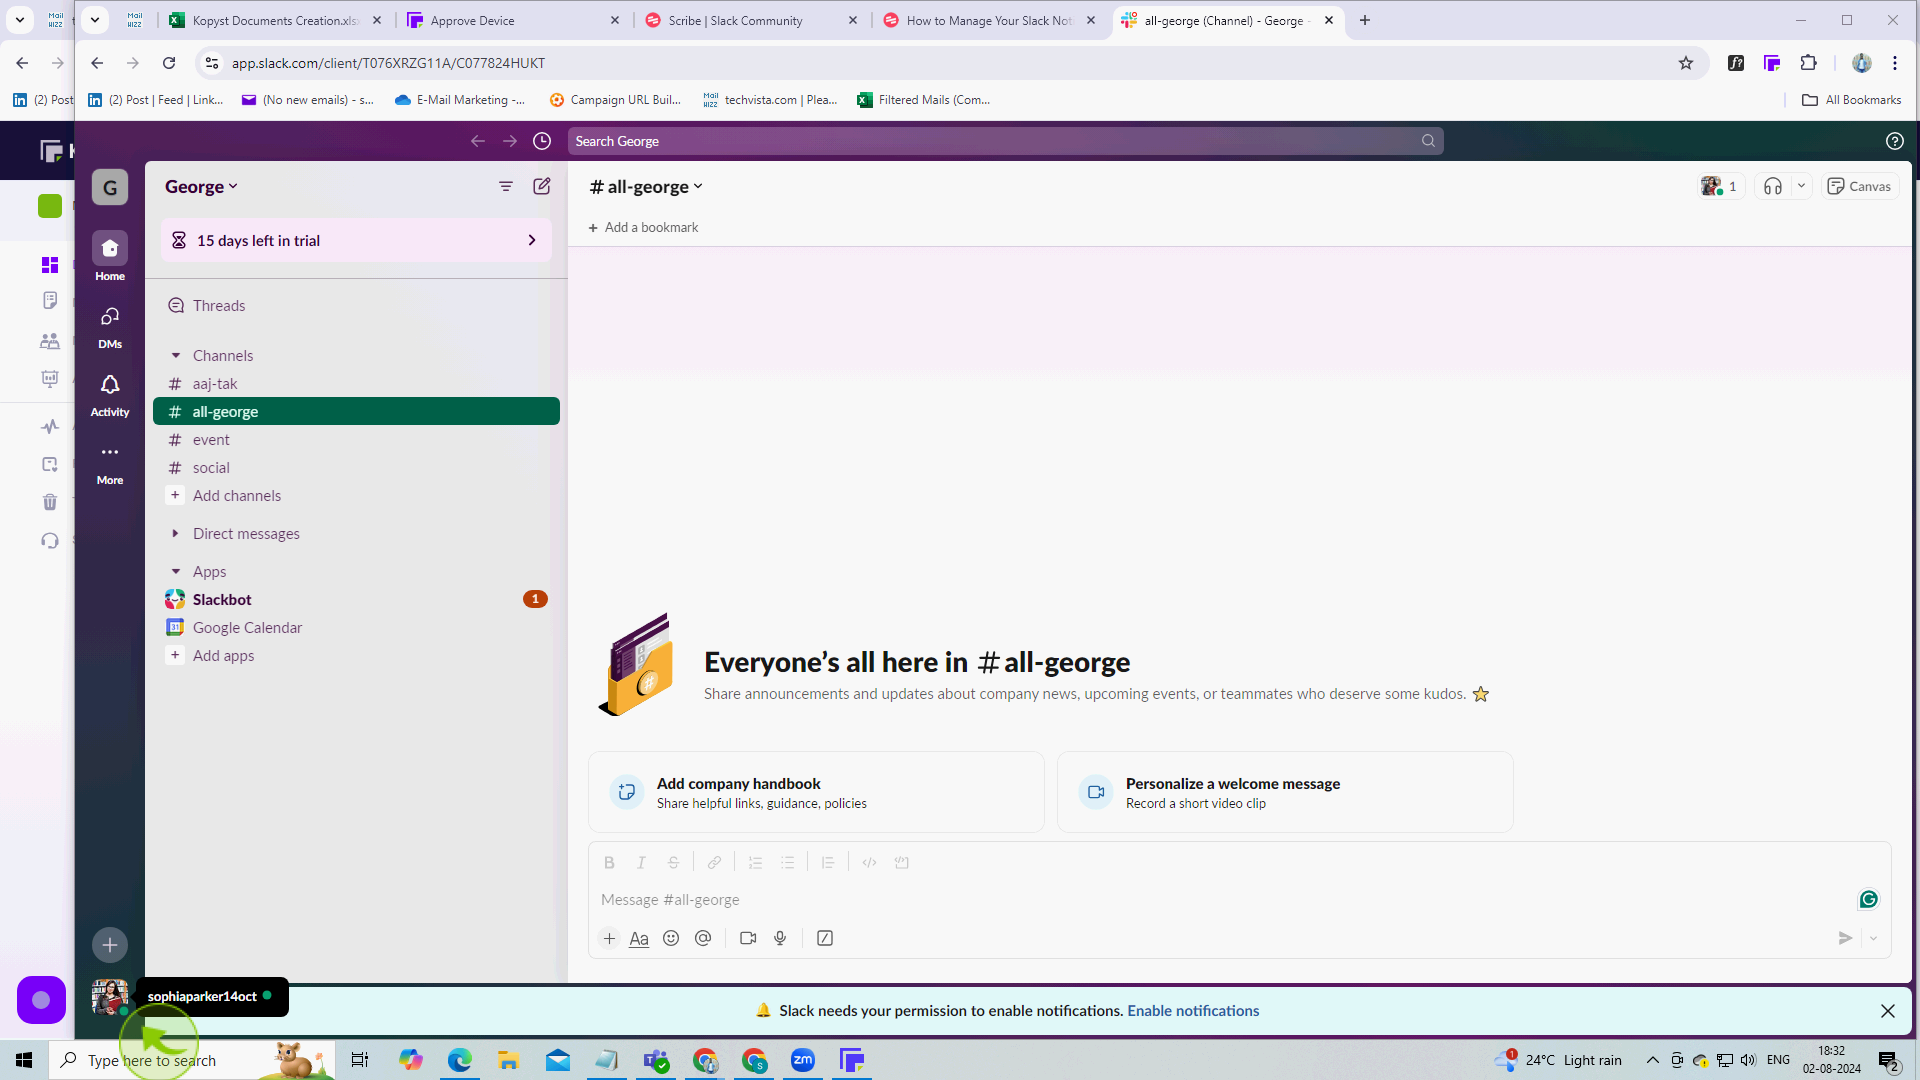
Task: Open Slack help question icon
Action: tap(1894, 141)
